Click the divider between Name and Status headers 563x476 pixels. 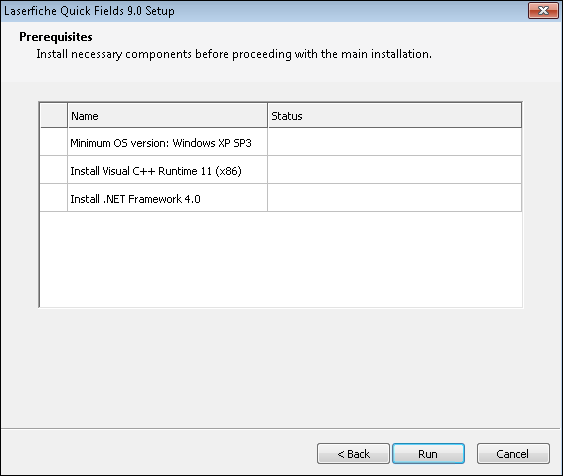(267, 116)
